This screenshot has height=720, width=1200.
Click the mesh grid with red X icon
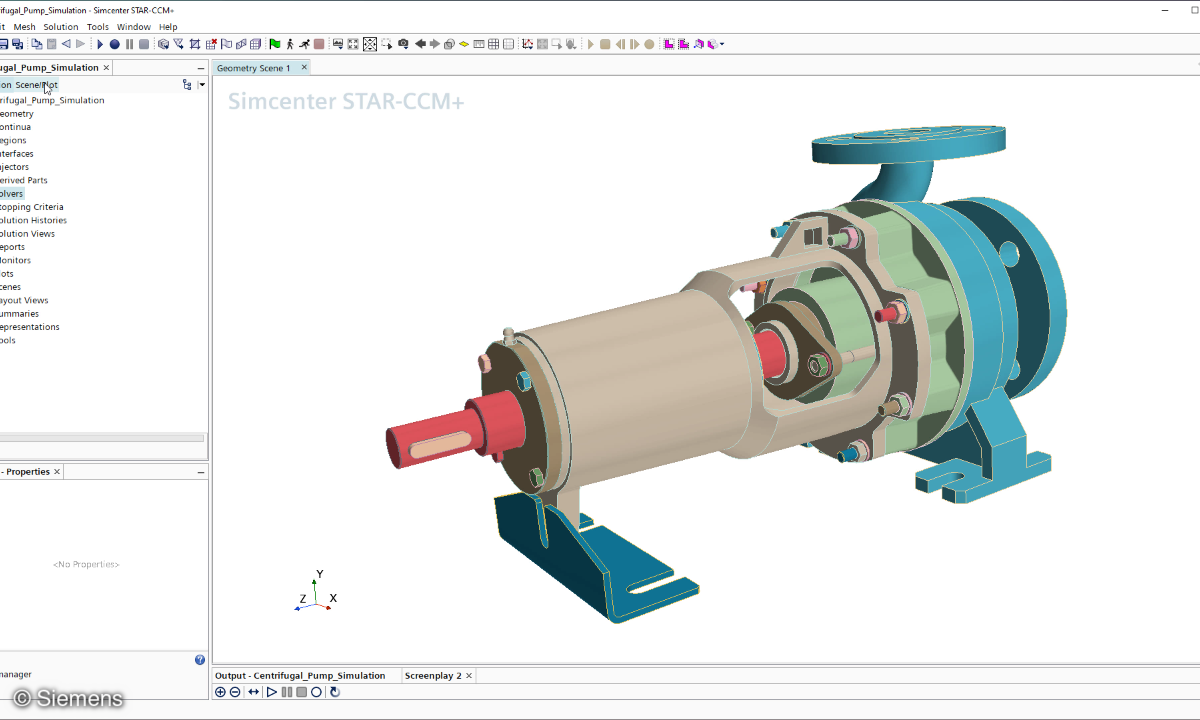[x=210, y=44]
